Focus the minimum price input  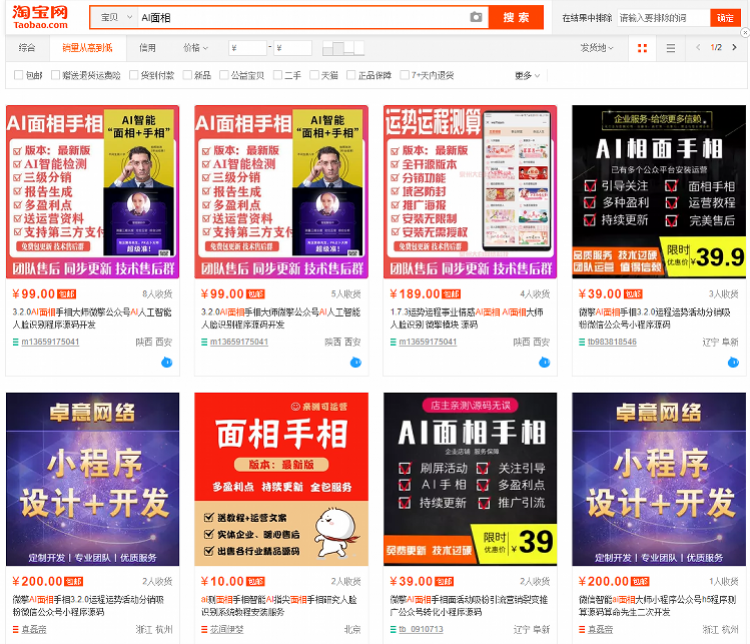247,48
